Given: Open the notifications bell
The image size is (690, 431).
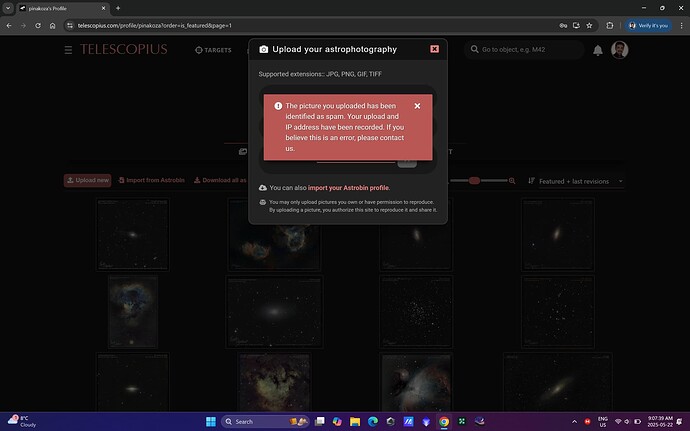Looking at the screenshot, I should 598,50.
